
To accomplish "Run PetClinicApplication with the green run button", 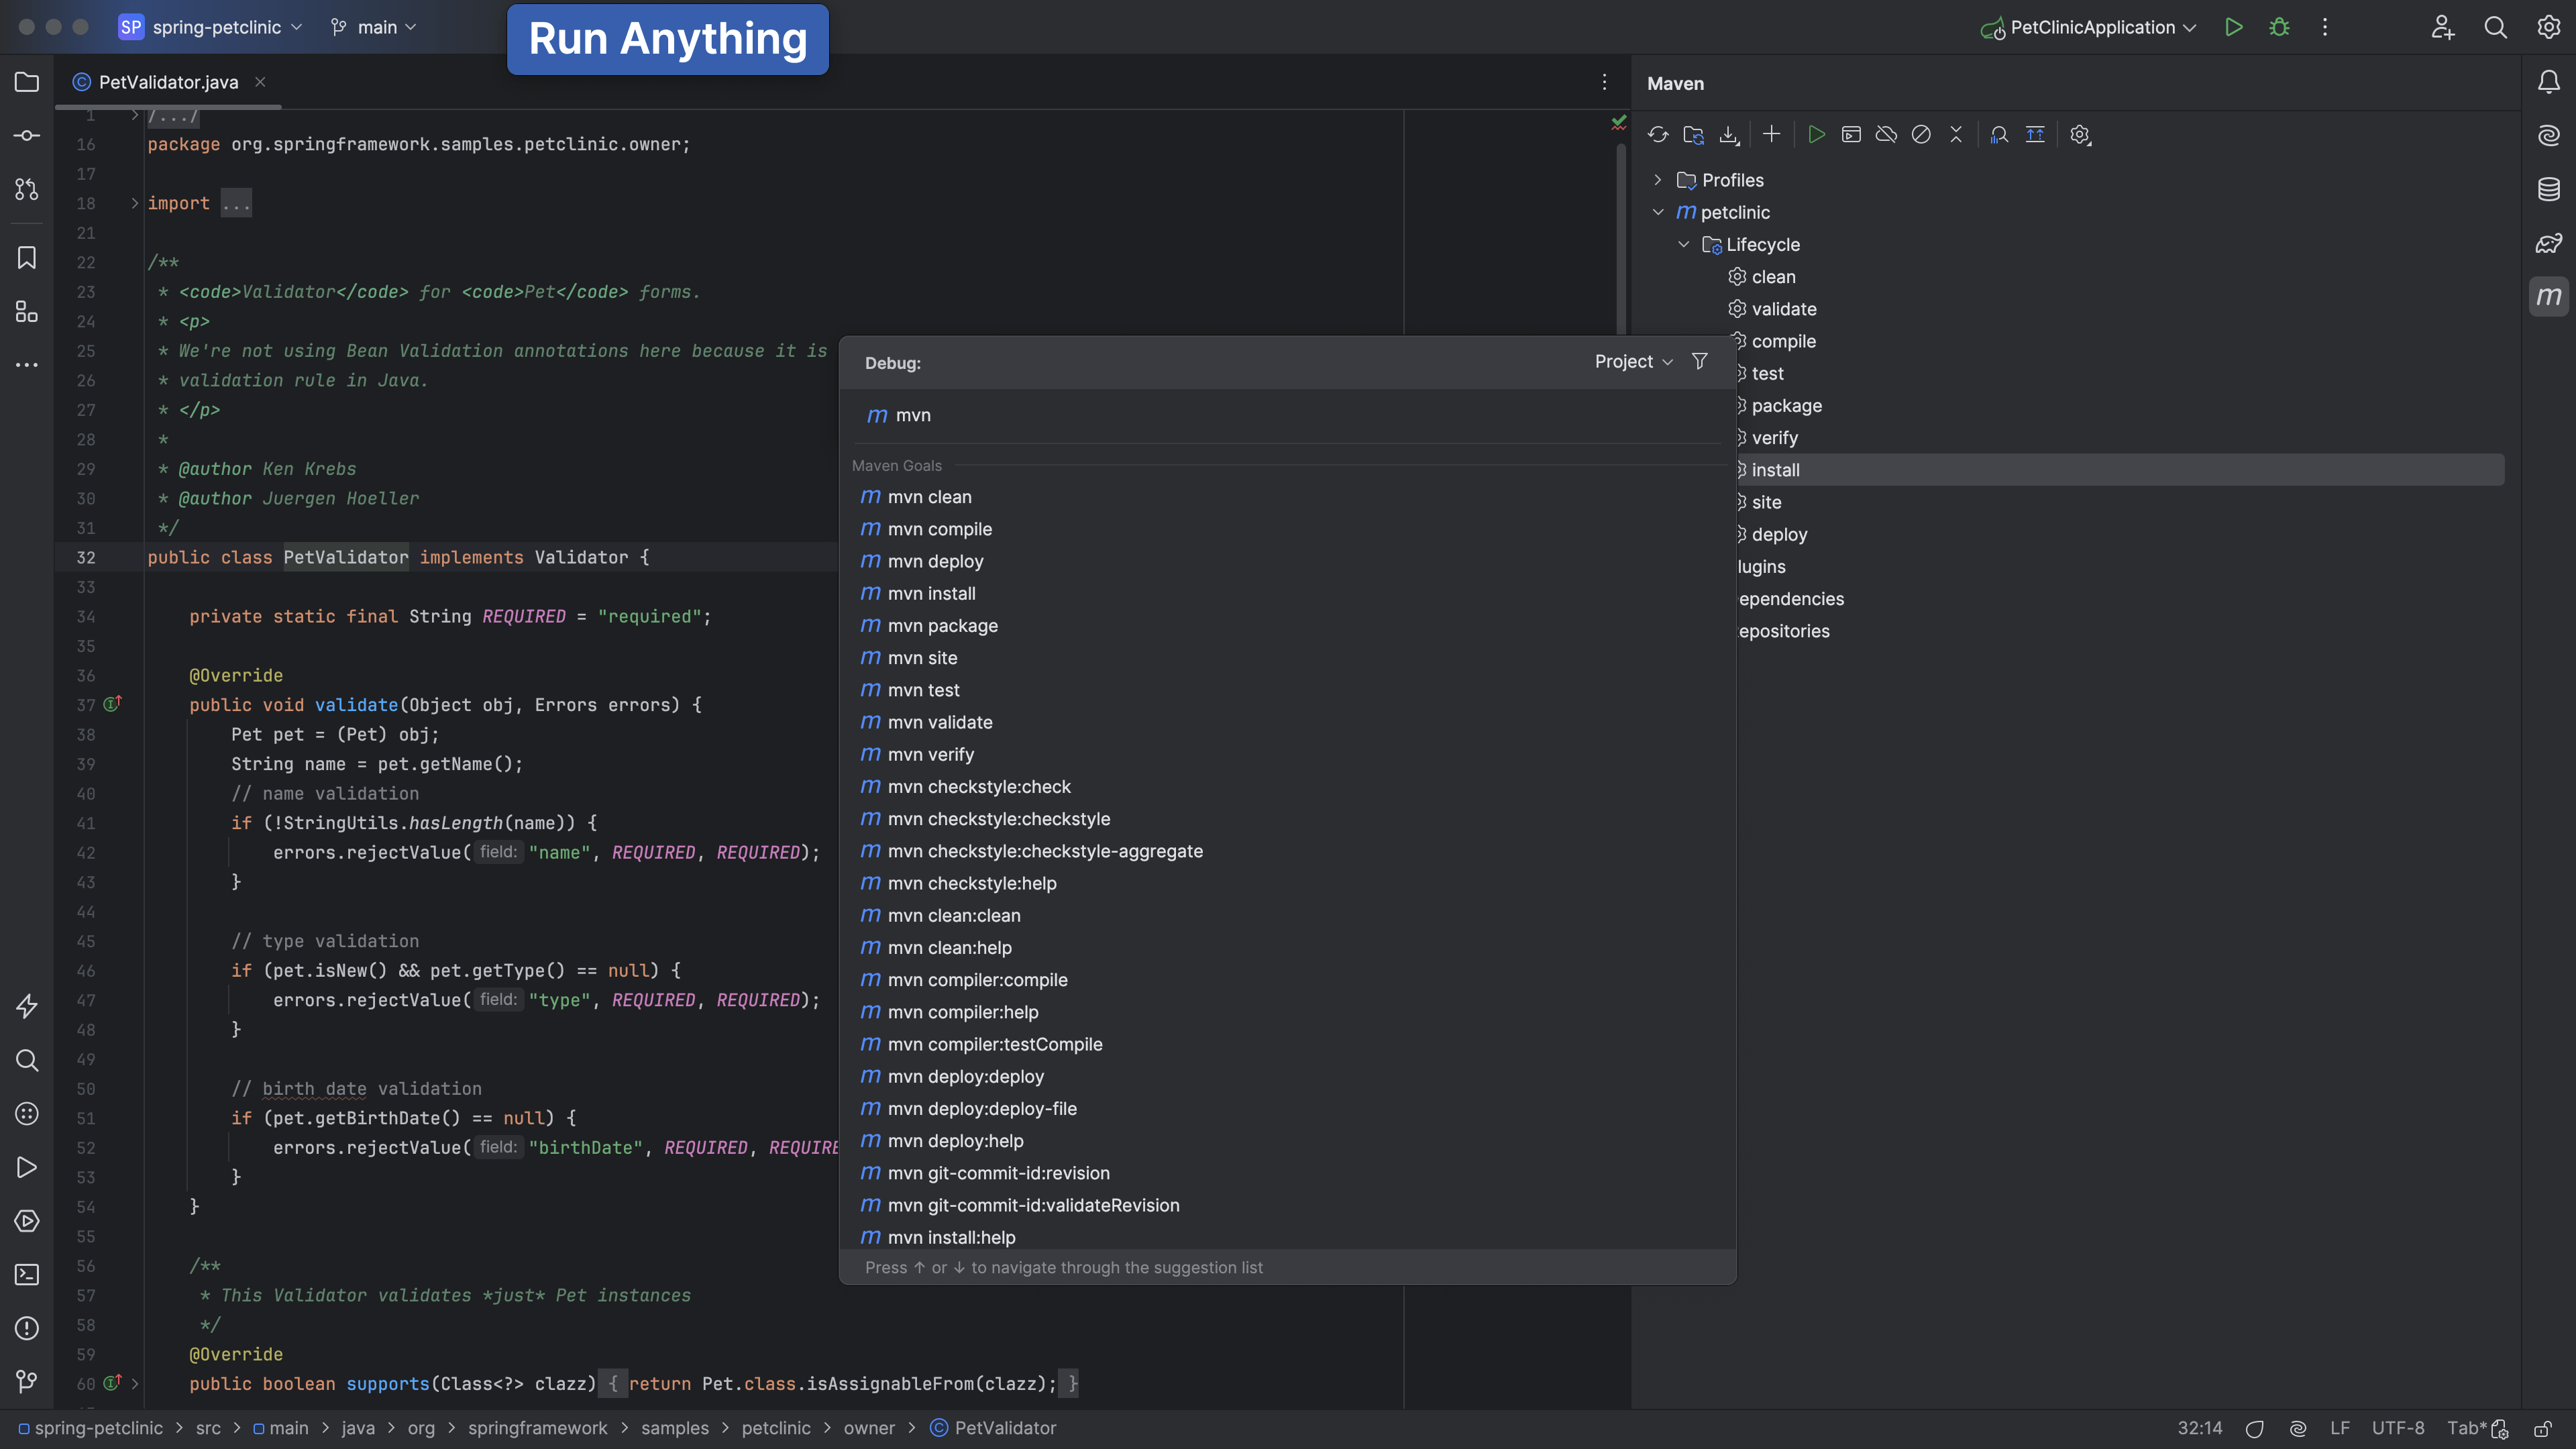I will pyautogui.click(x=2234, y=27).
